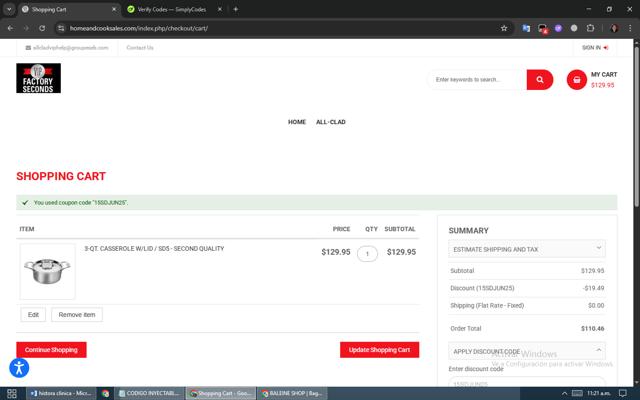
Task: Click the Chrome profile avatar
Action: pyautogui.click(x=614, y=28)
